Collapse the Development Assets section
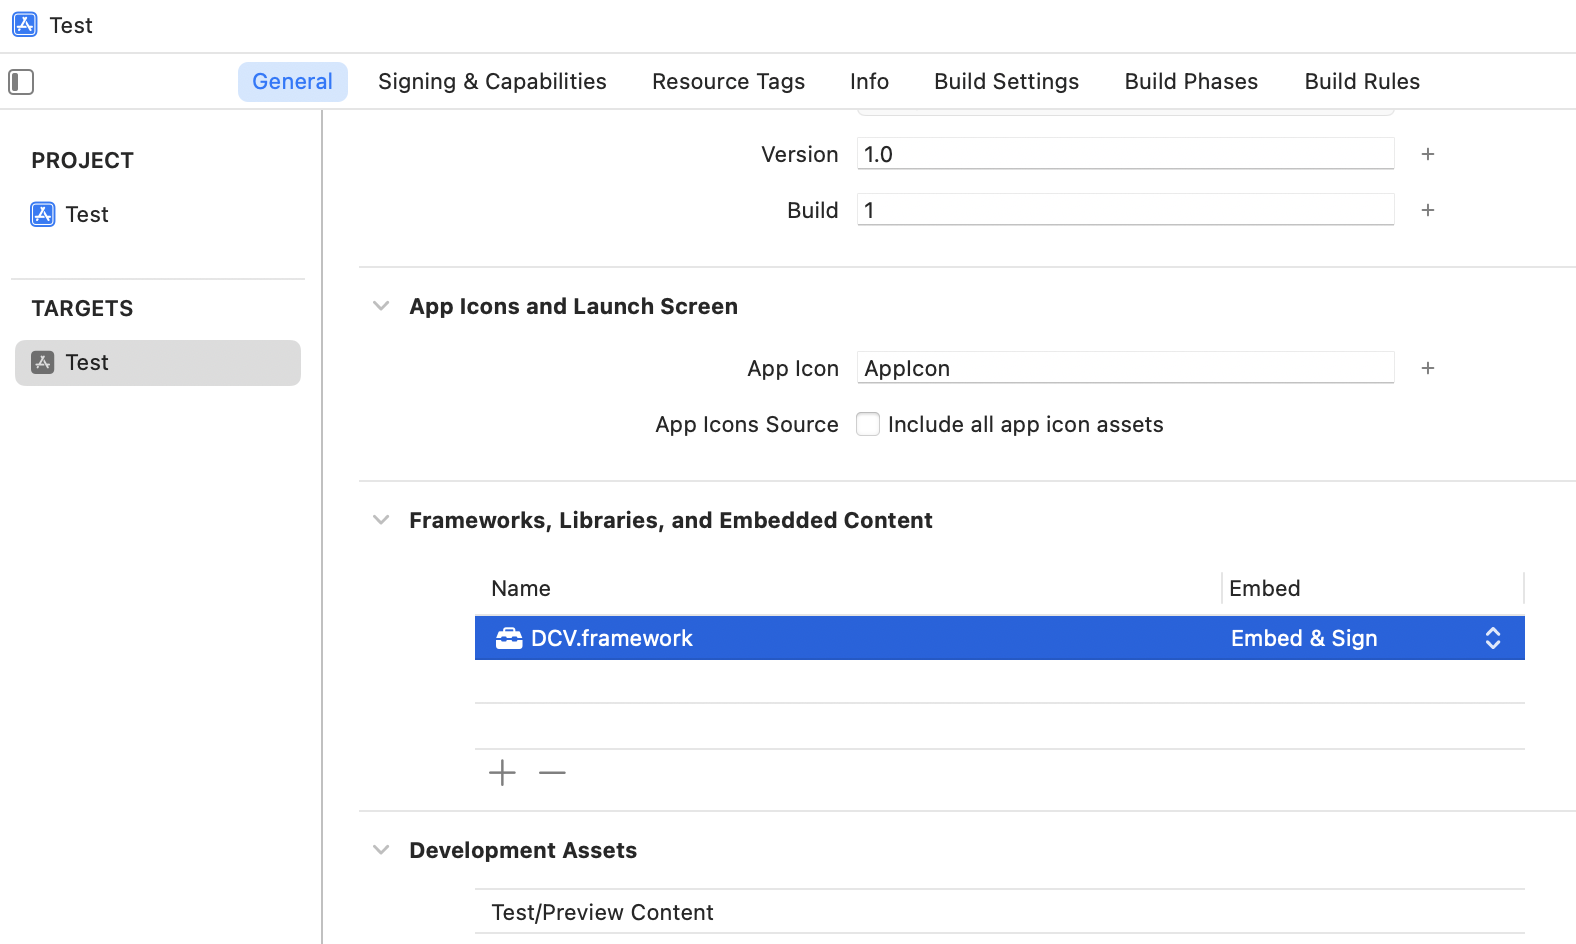Image resolution: width=1576 pixels, height=944 pixels. 381,850
